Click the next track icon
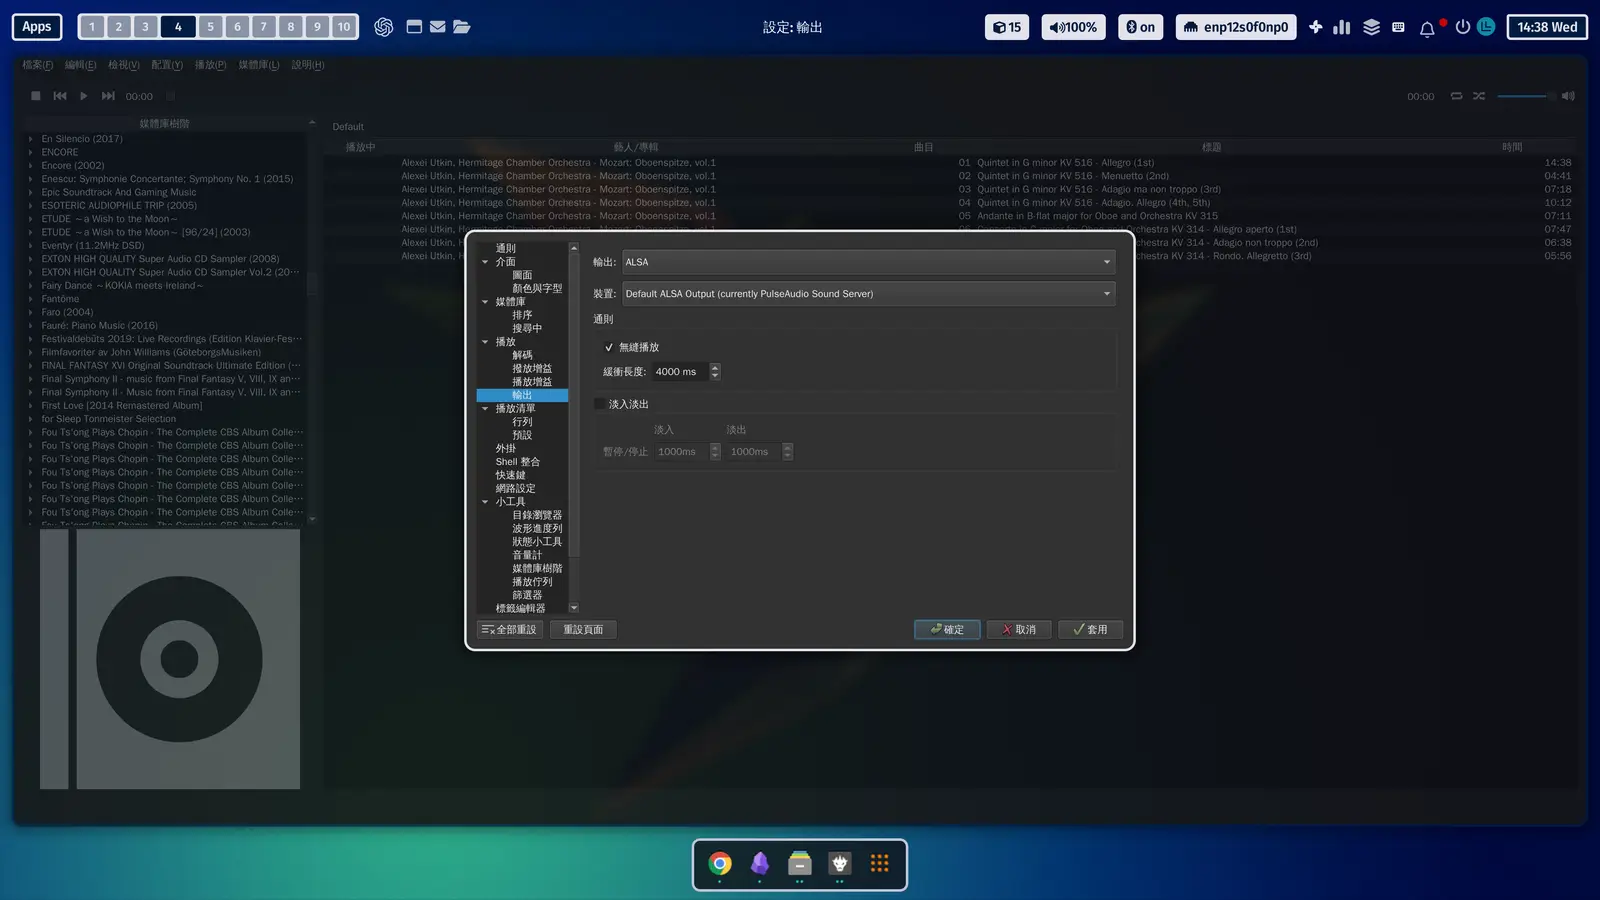1600x900 pixels. point(108,96)
